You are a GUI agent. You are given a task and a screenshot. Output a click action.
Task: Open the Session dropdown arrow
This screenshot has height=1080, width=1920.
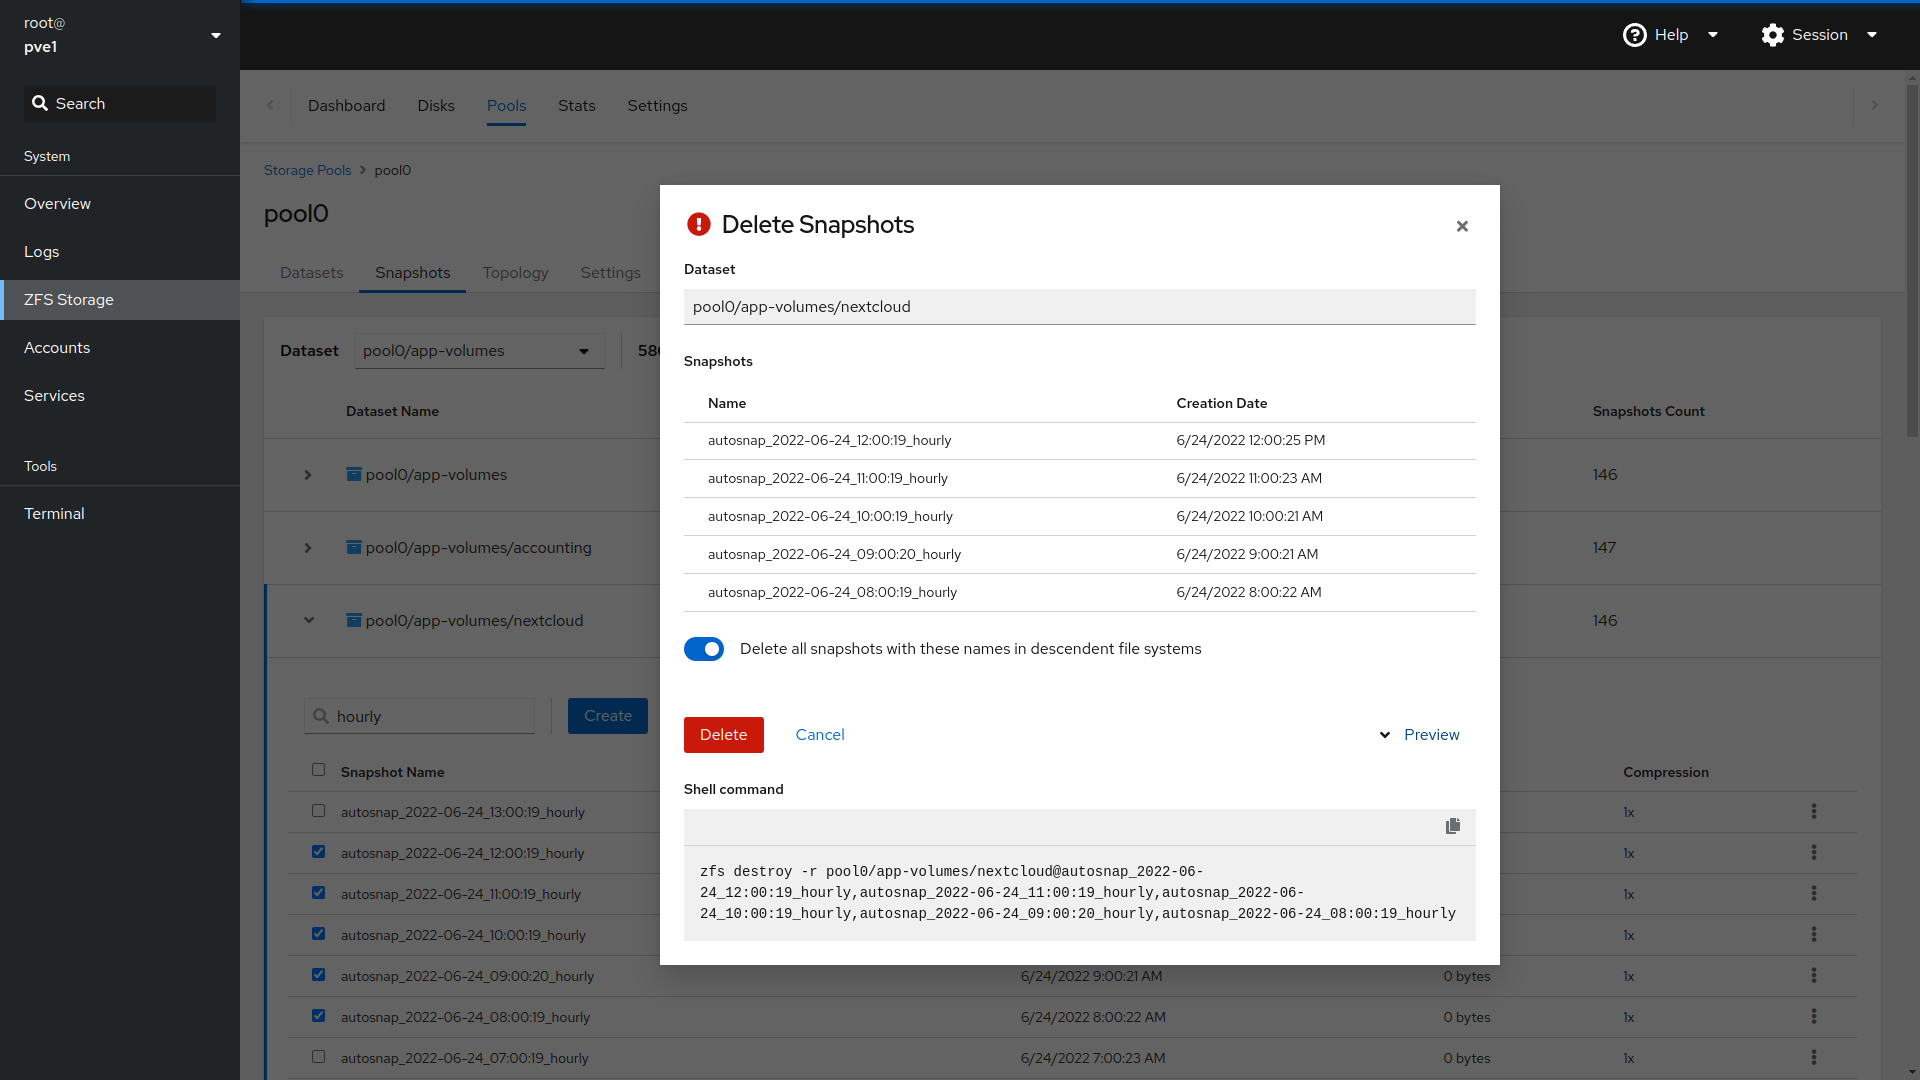(1872, 35)
